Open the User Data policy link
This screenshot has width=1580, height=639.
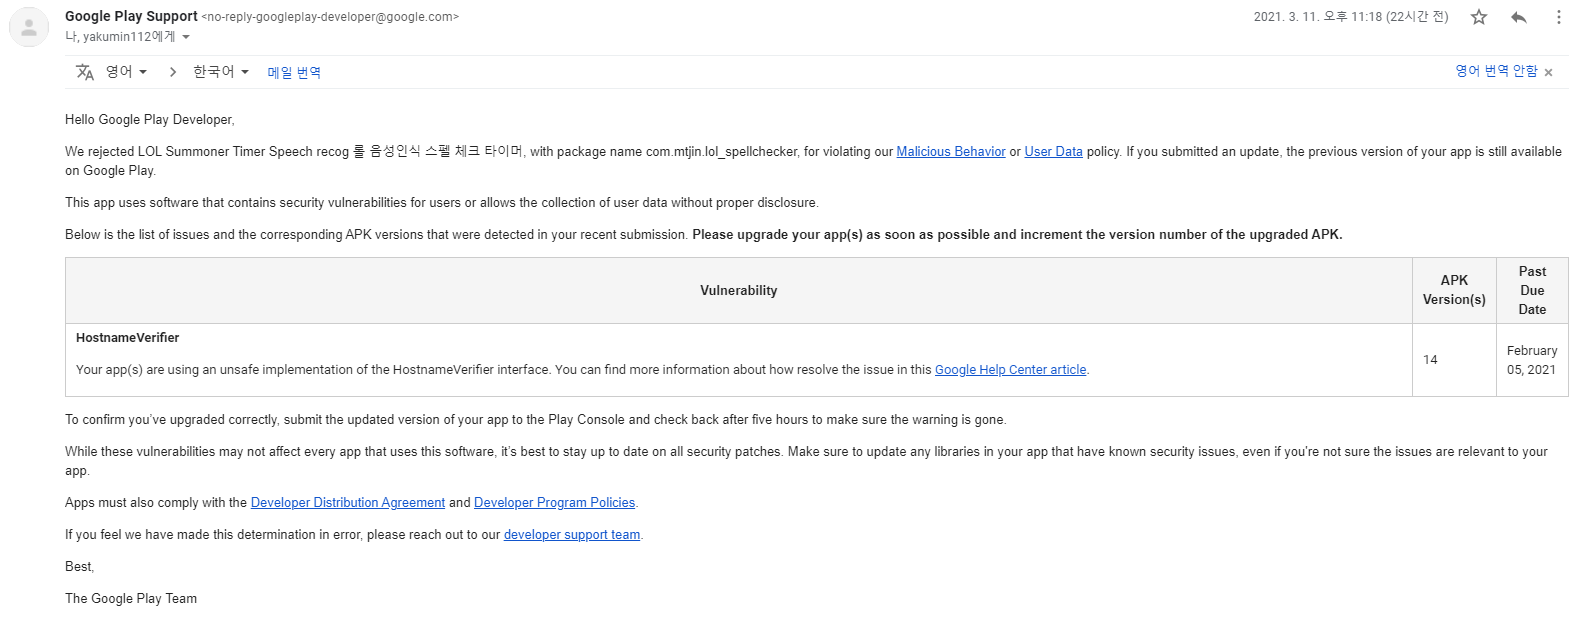1053,152
